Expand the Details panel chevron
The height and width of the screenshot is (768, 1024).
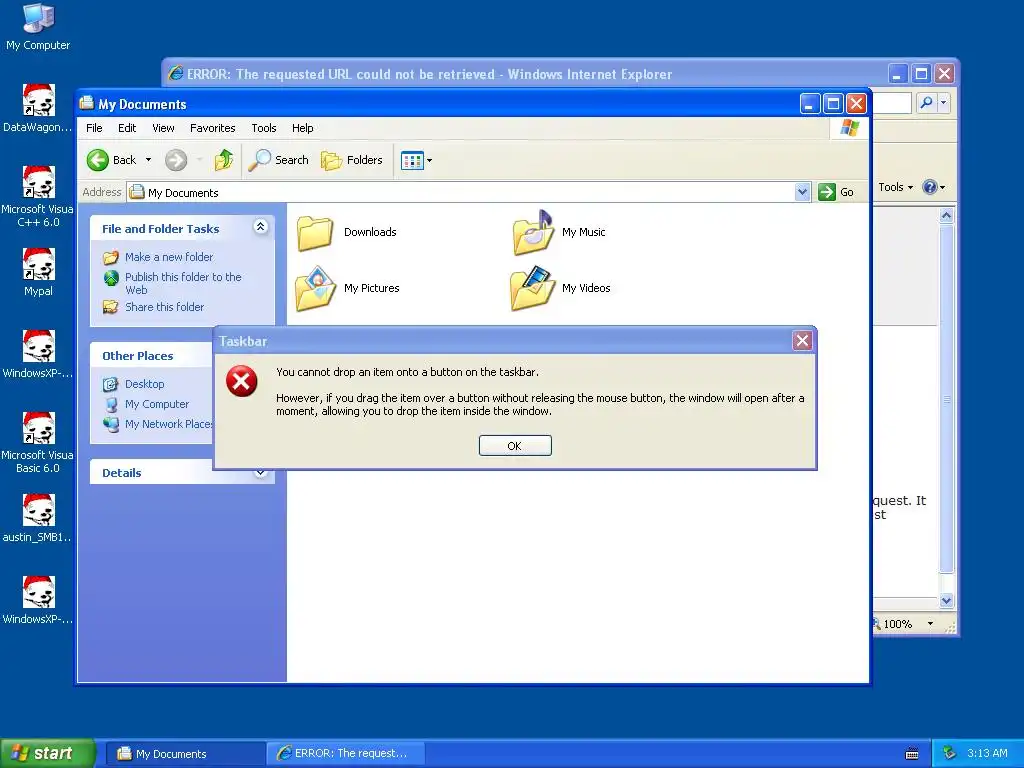[x=260, y=472]
